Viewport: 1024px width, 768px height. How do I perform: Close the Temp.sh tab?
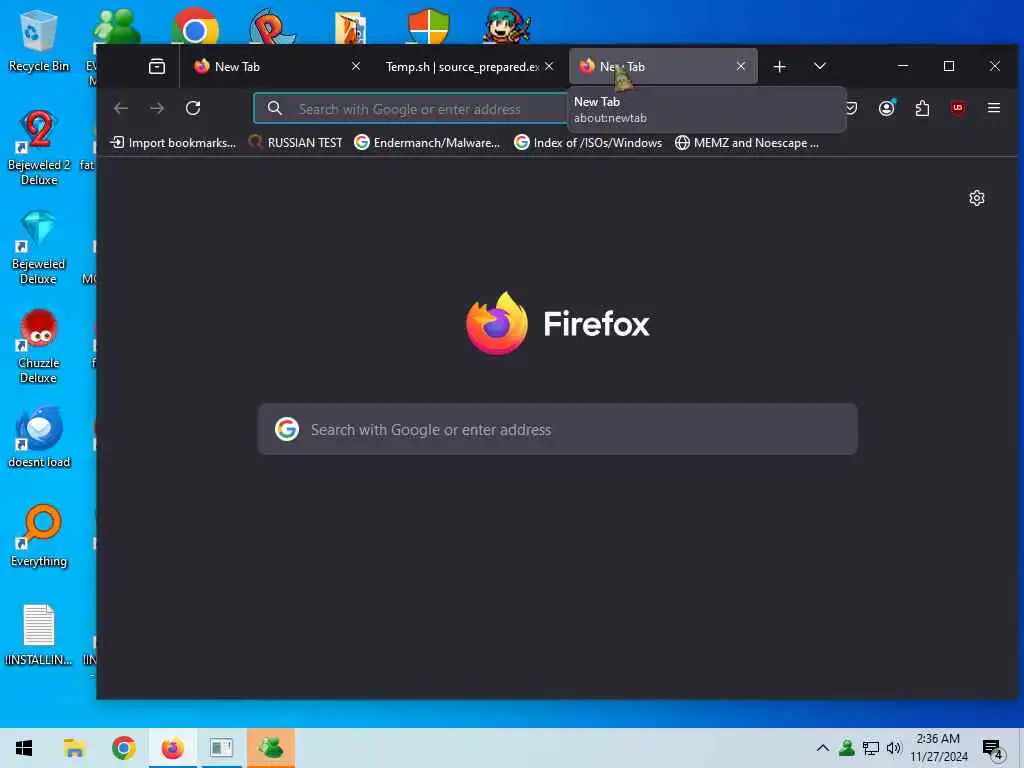(549, 66)
